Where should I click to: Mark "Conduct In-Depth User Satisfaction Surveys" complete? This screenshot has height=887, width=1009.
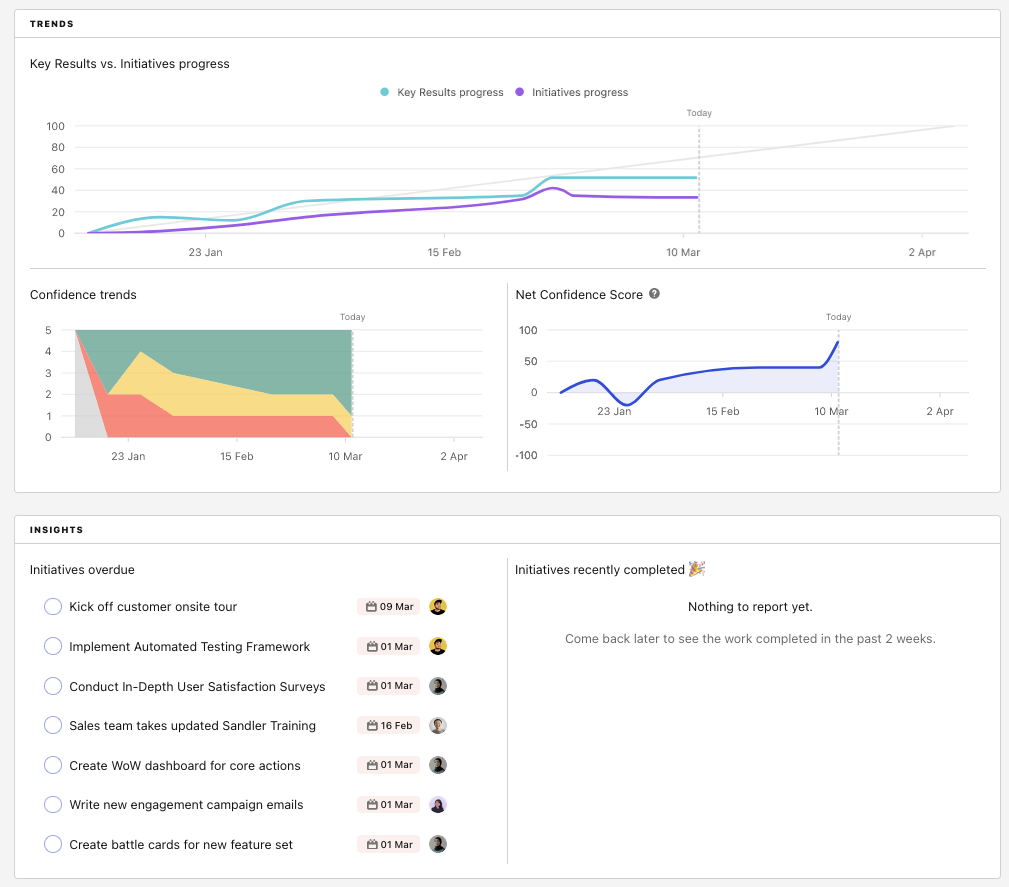(x=53, y=686)
